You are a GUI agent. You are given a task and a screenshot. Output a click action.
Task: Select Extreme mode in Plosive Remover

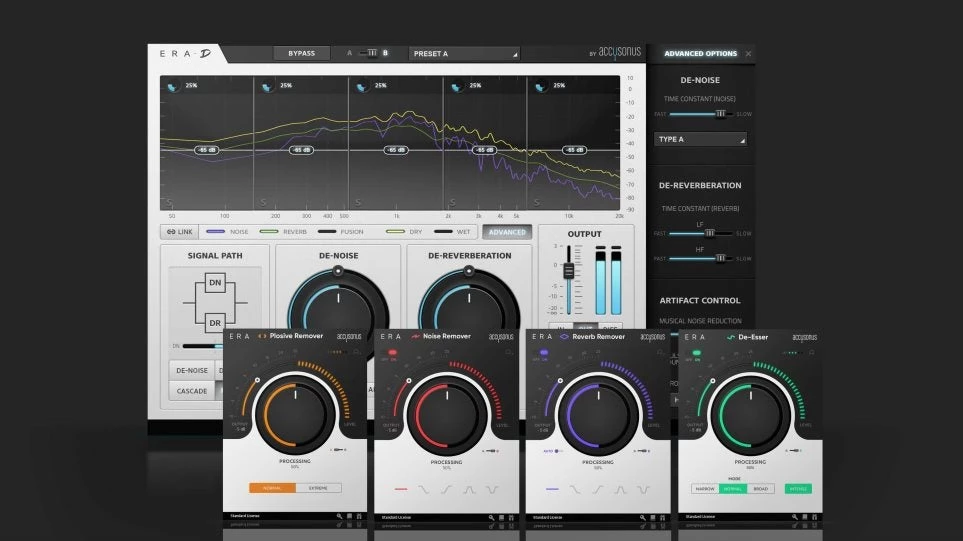(318, 488)
